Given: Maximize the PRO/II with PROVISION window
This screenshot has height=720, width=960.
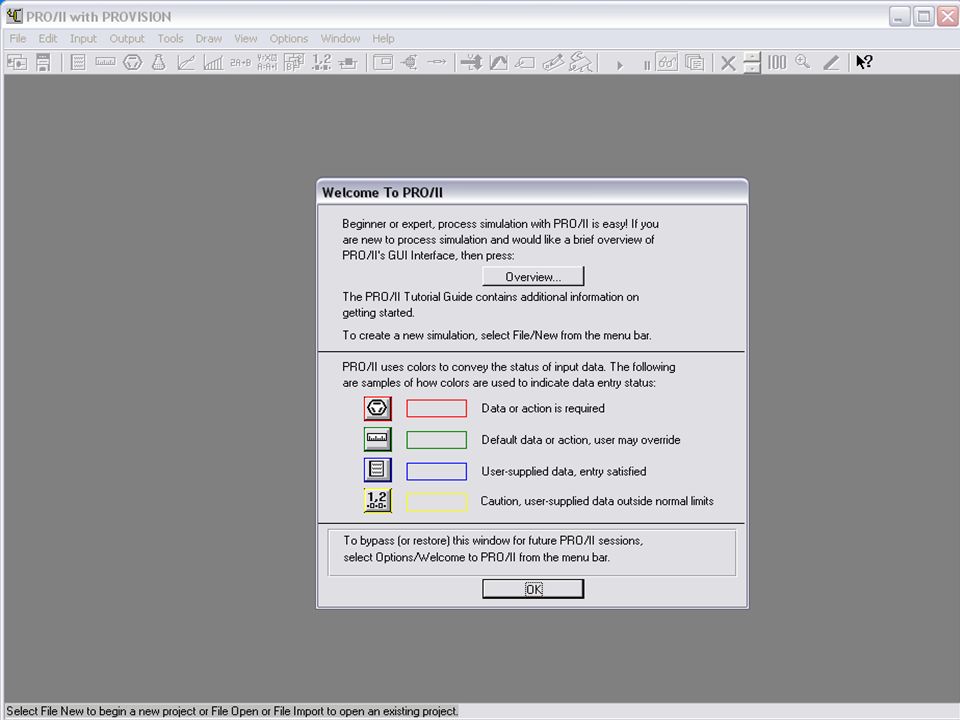Looking at the screenshot, I should point(923,17).
